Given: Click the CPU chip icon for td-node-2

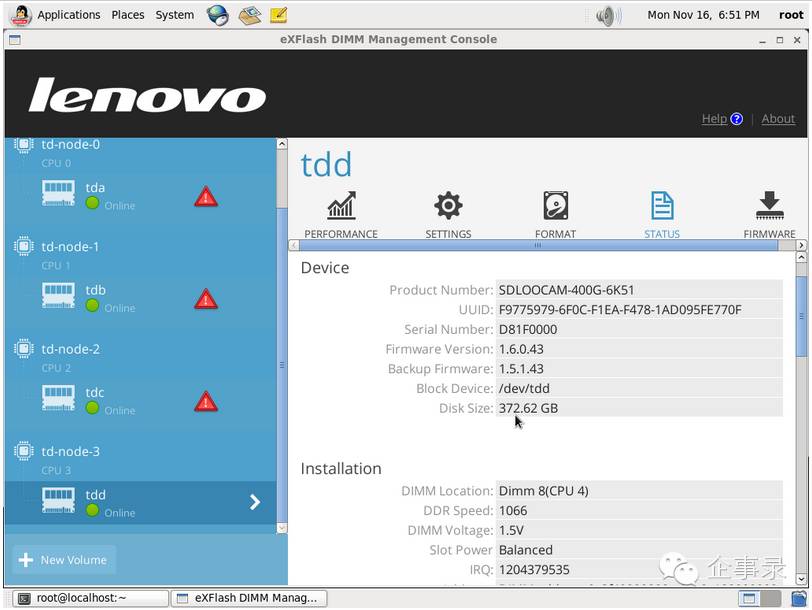Looking at the screenshot, I should pyautogui.click(x=23, y=348).
